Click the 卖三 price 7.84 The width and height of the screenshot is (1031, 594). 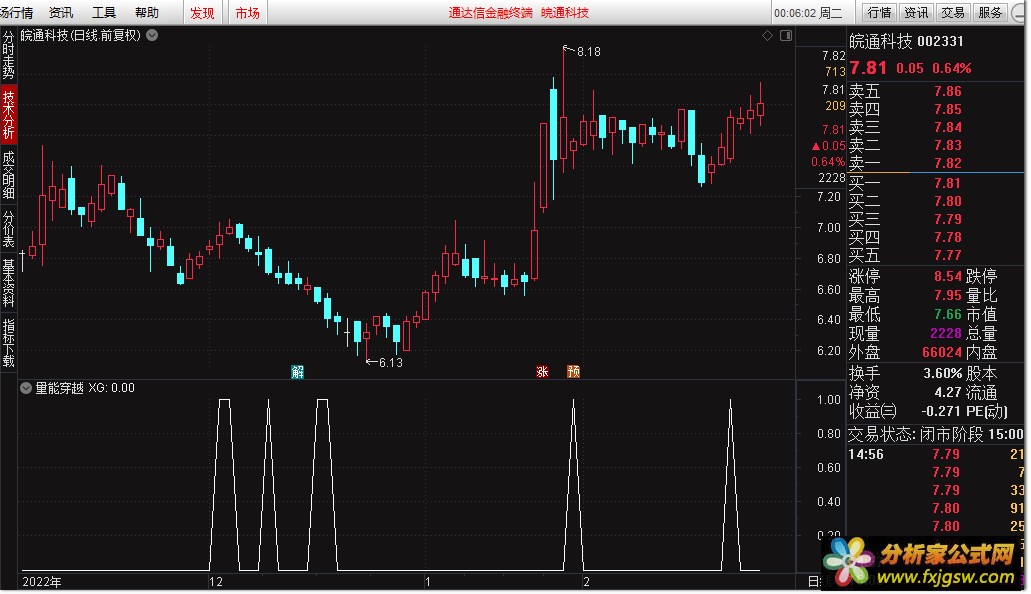coord(947,127)
